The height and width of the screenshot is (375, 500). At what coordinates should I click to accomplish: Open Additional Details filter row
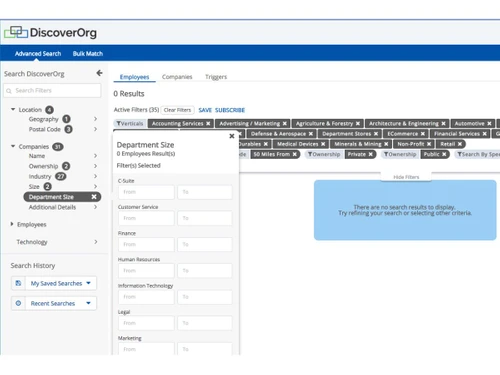coord(63,207)
